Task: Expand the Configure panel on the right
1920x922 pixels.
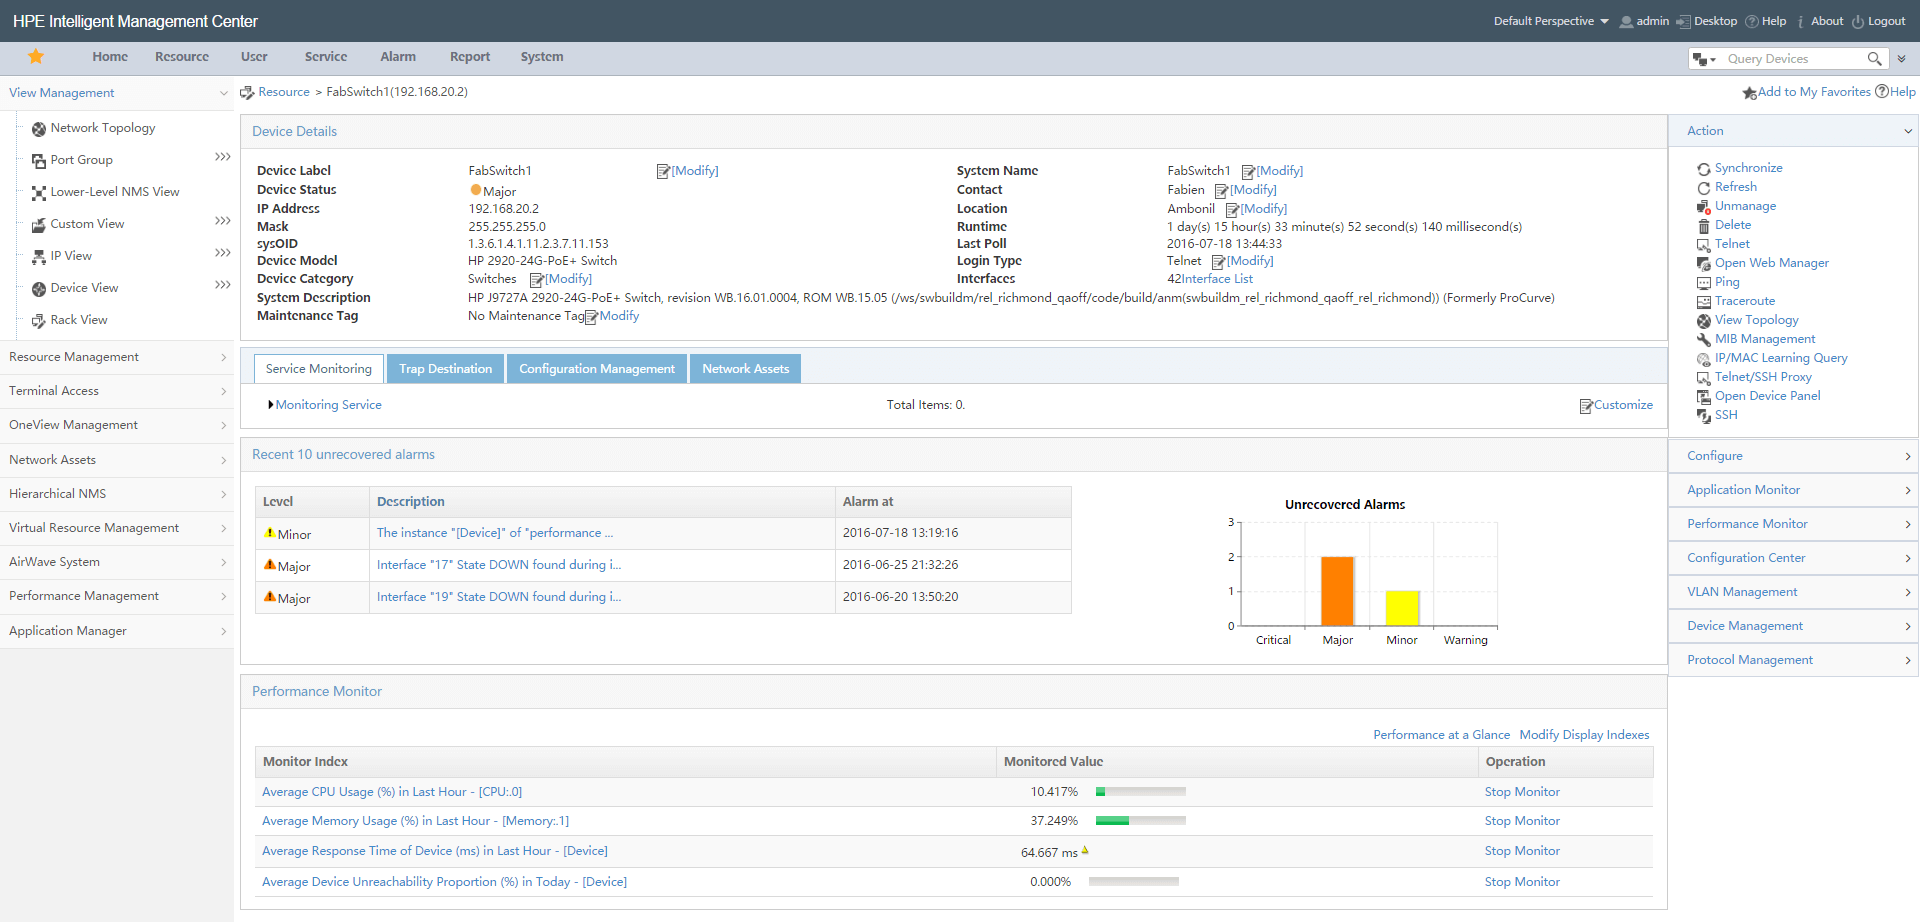Action: pyautogui.click(x=1908, y=456)
